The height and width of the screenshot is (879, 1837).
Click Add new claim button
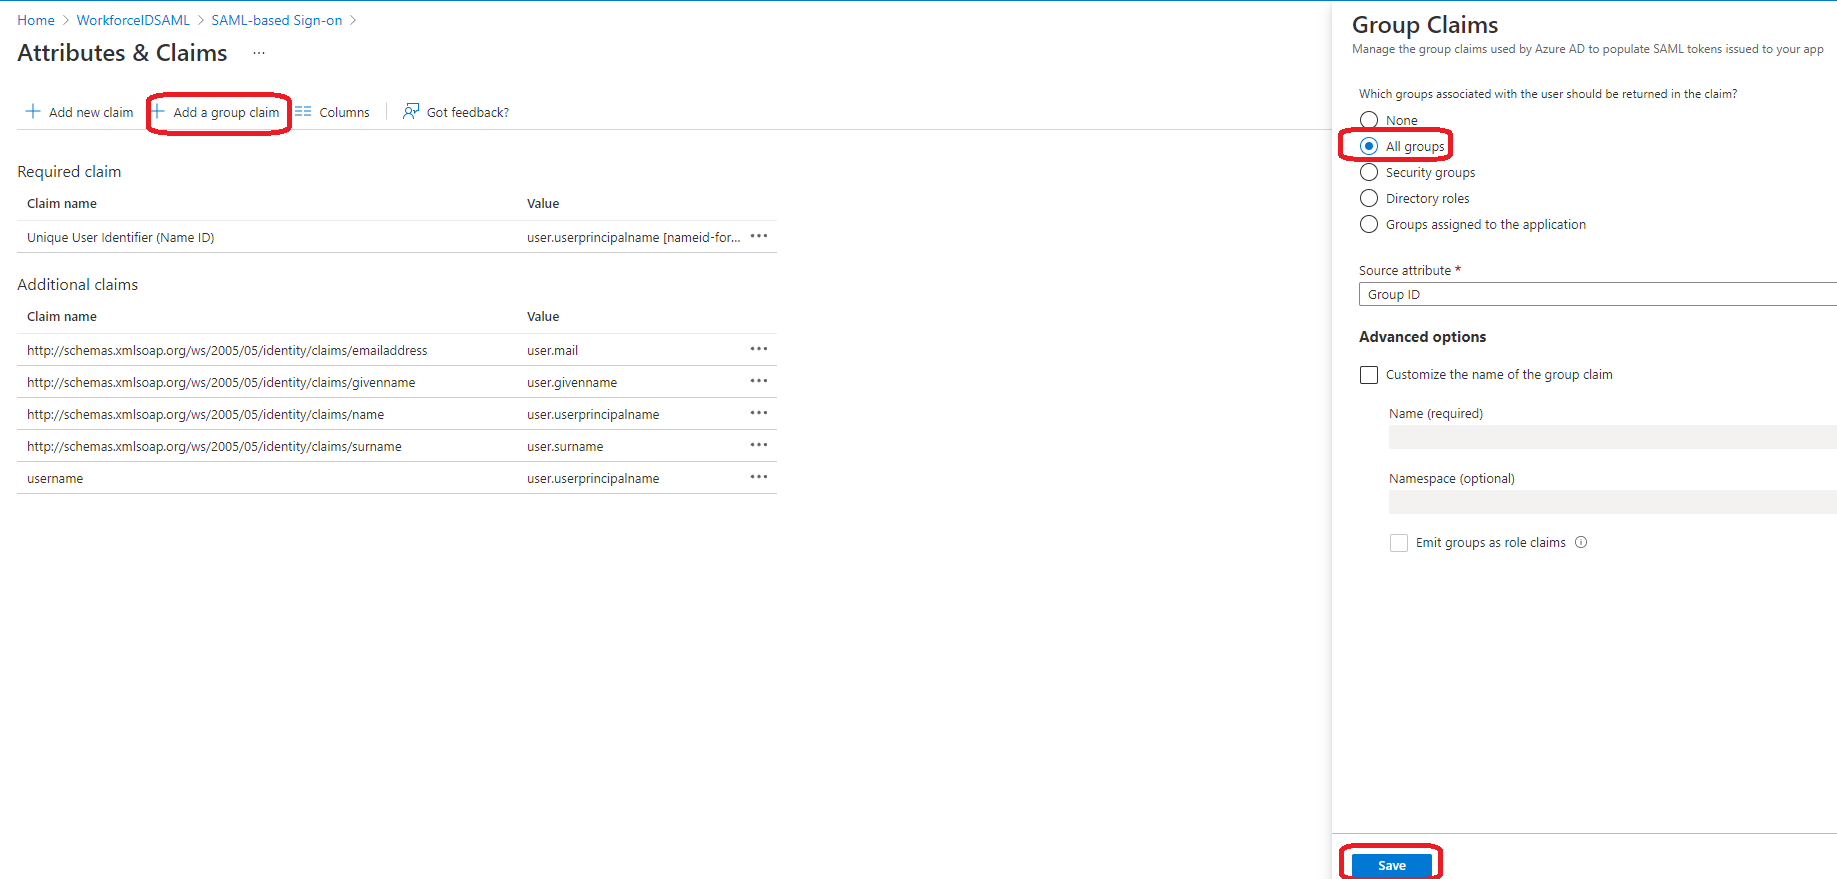point(79,112)
